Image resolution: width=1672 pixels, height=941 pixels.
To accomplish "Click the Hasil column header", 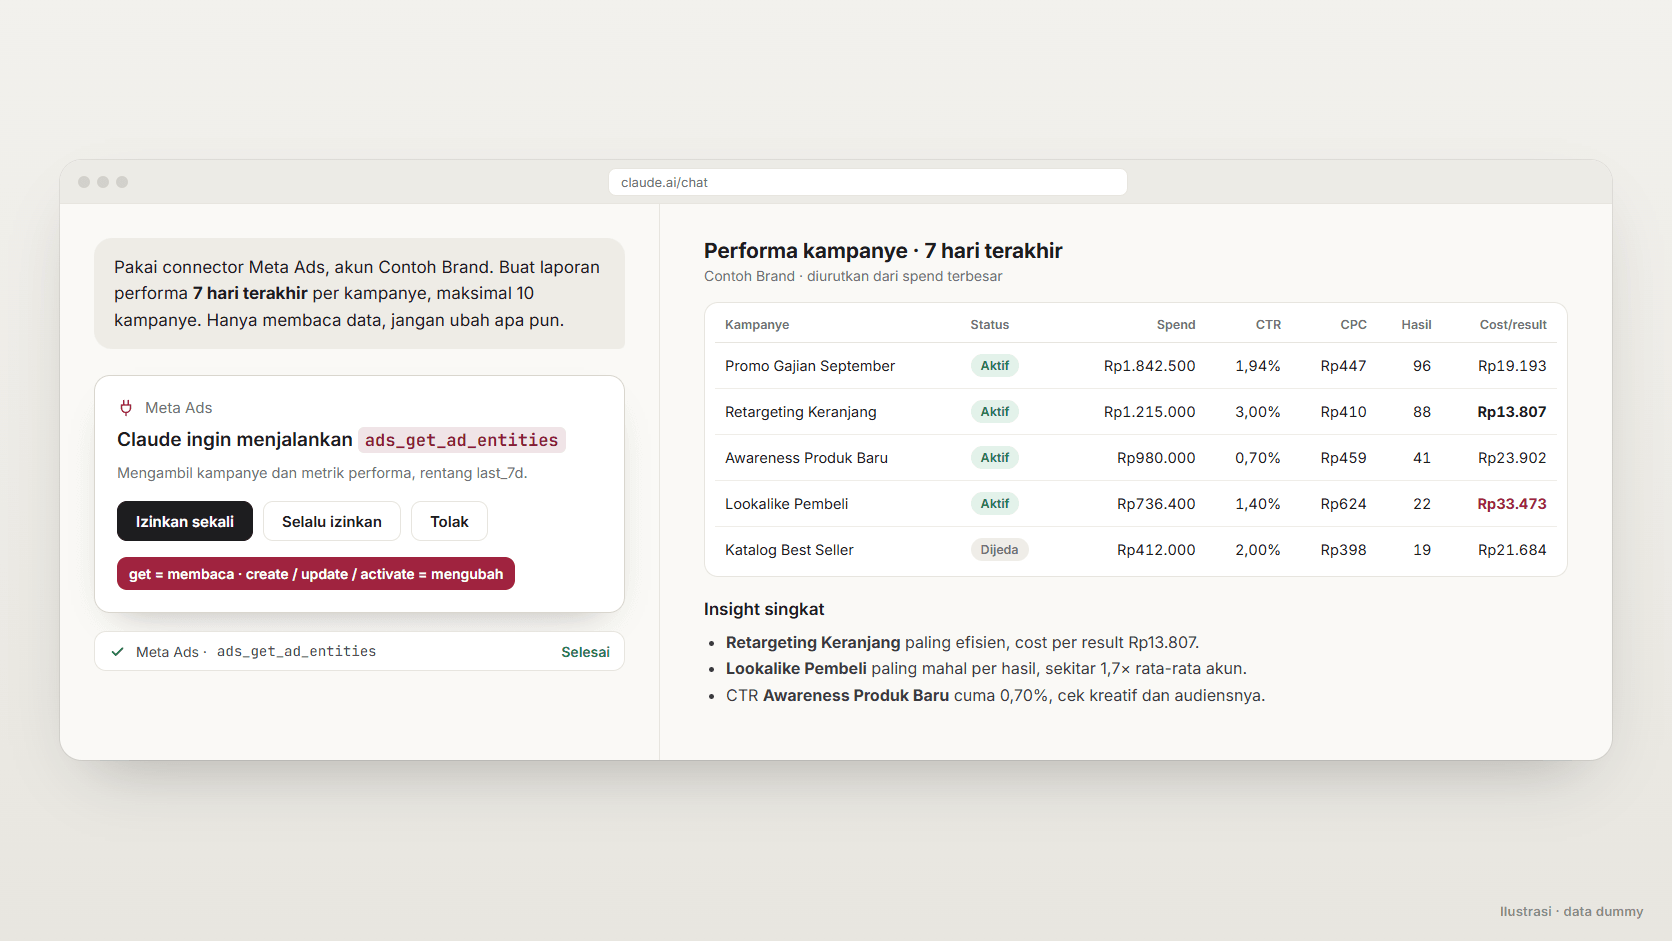I will click(1416, 325).
